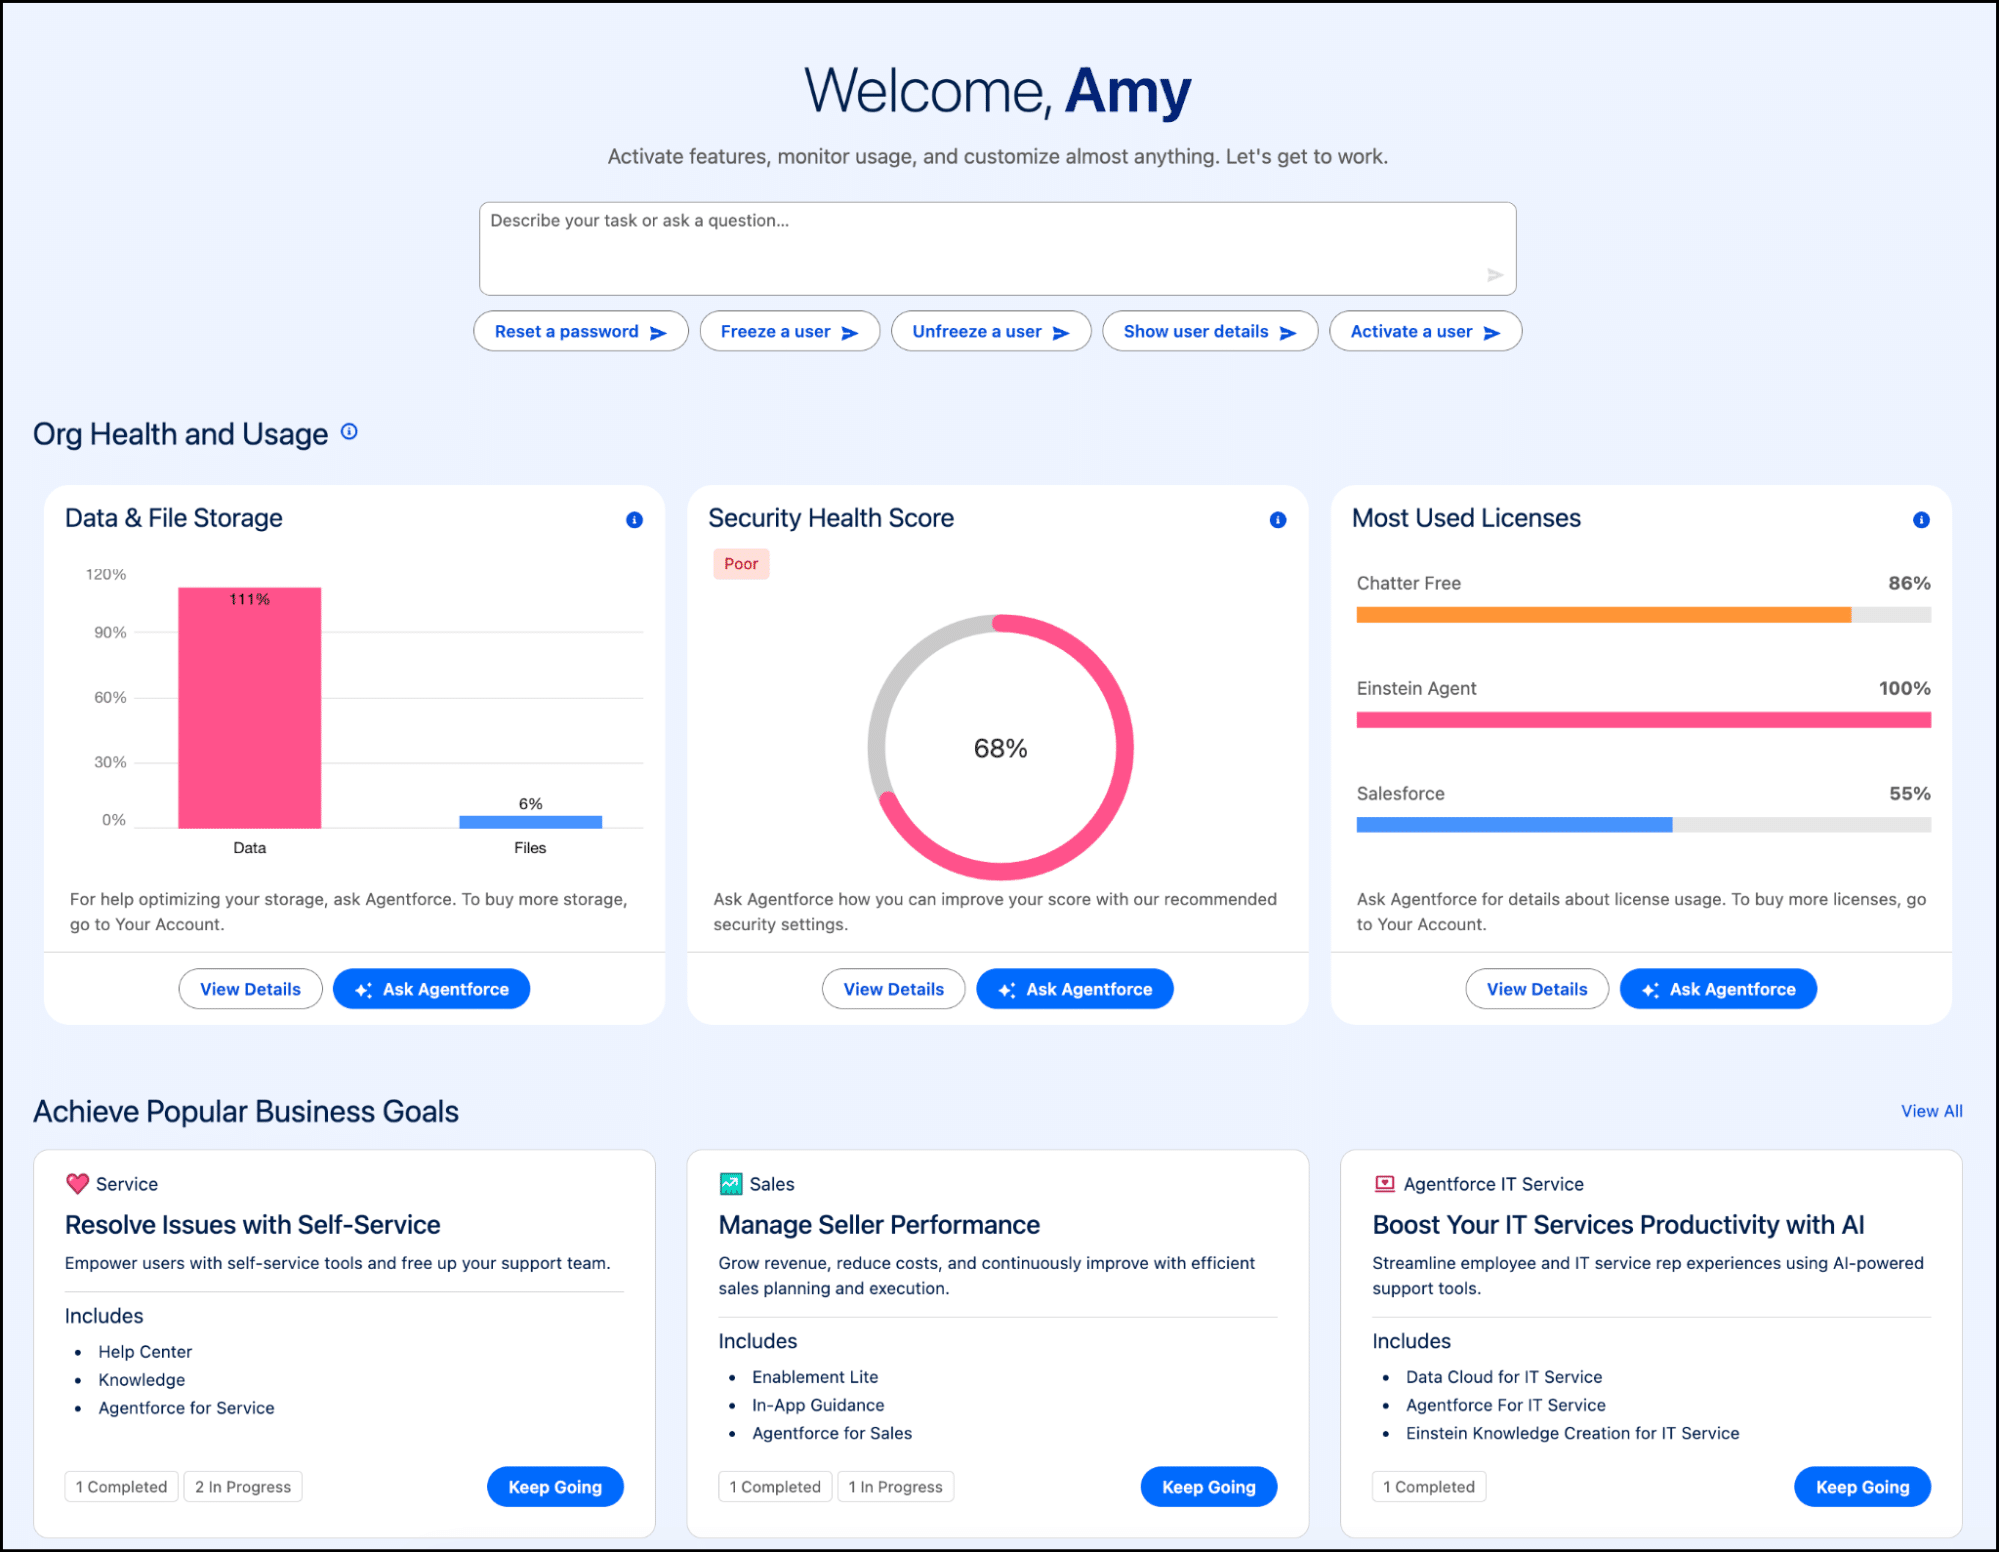Image resolution: width=1999 pixels, height=1552 pixels.
Task: Click the pink Data storage bar in chart
Action: point(249,710)
